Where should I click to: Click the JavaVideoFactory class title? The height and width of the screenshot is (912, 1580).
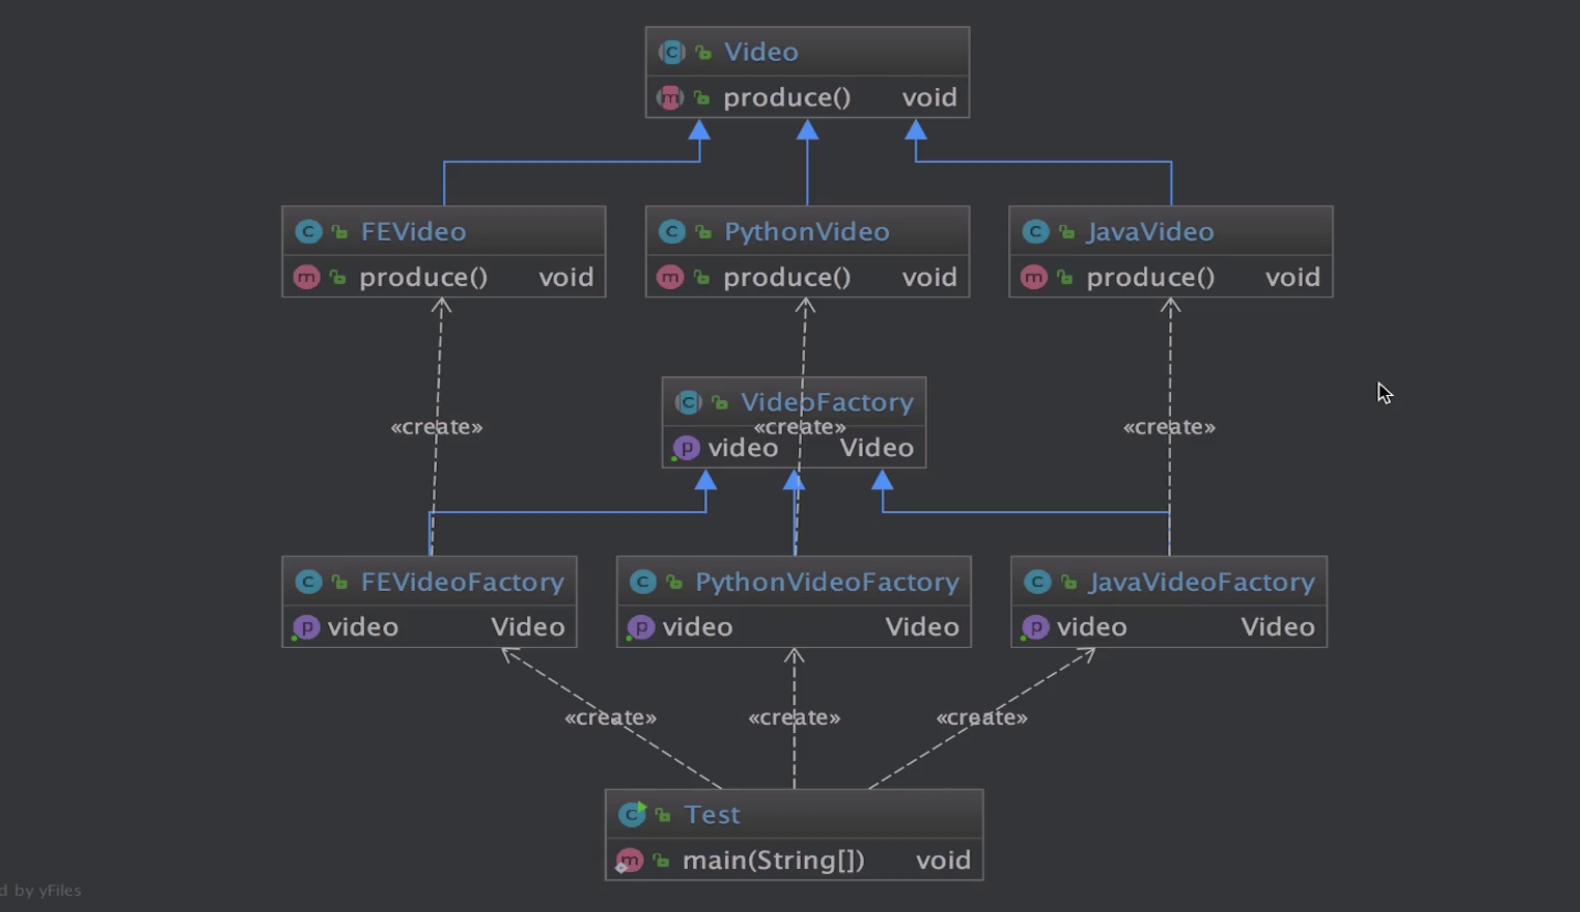[1201, 582]
